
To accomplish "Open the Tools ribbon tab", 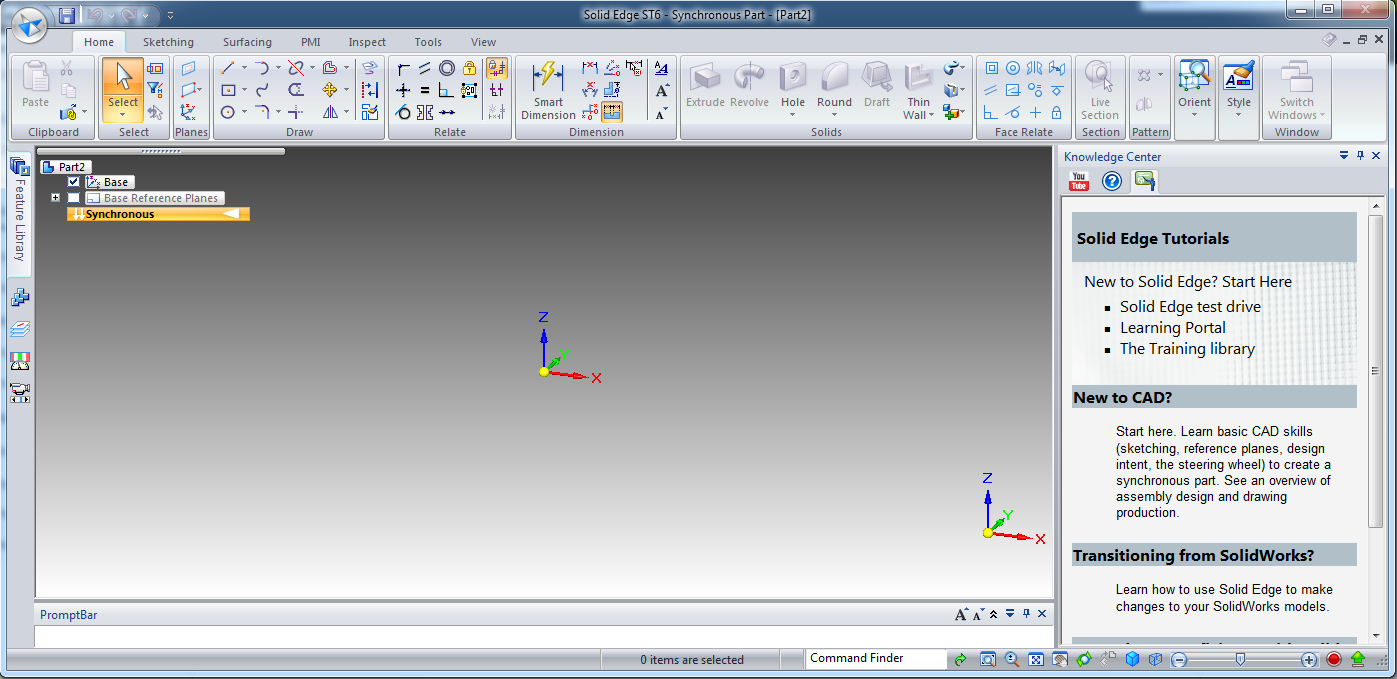I will pyautogui.click(x=428, y=42).
